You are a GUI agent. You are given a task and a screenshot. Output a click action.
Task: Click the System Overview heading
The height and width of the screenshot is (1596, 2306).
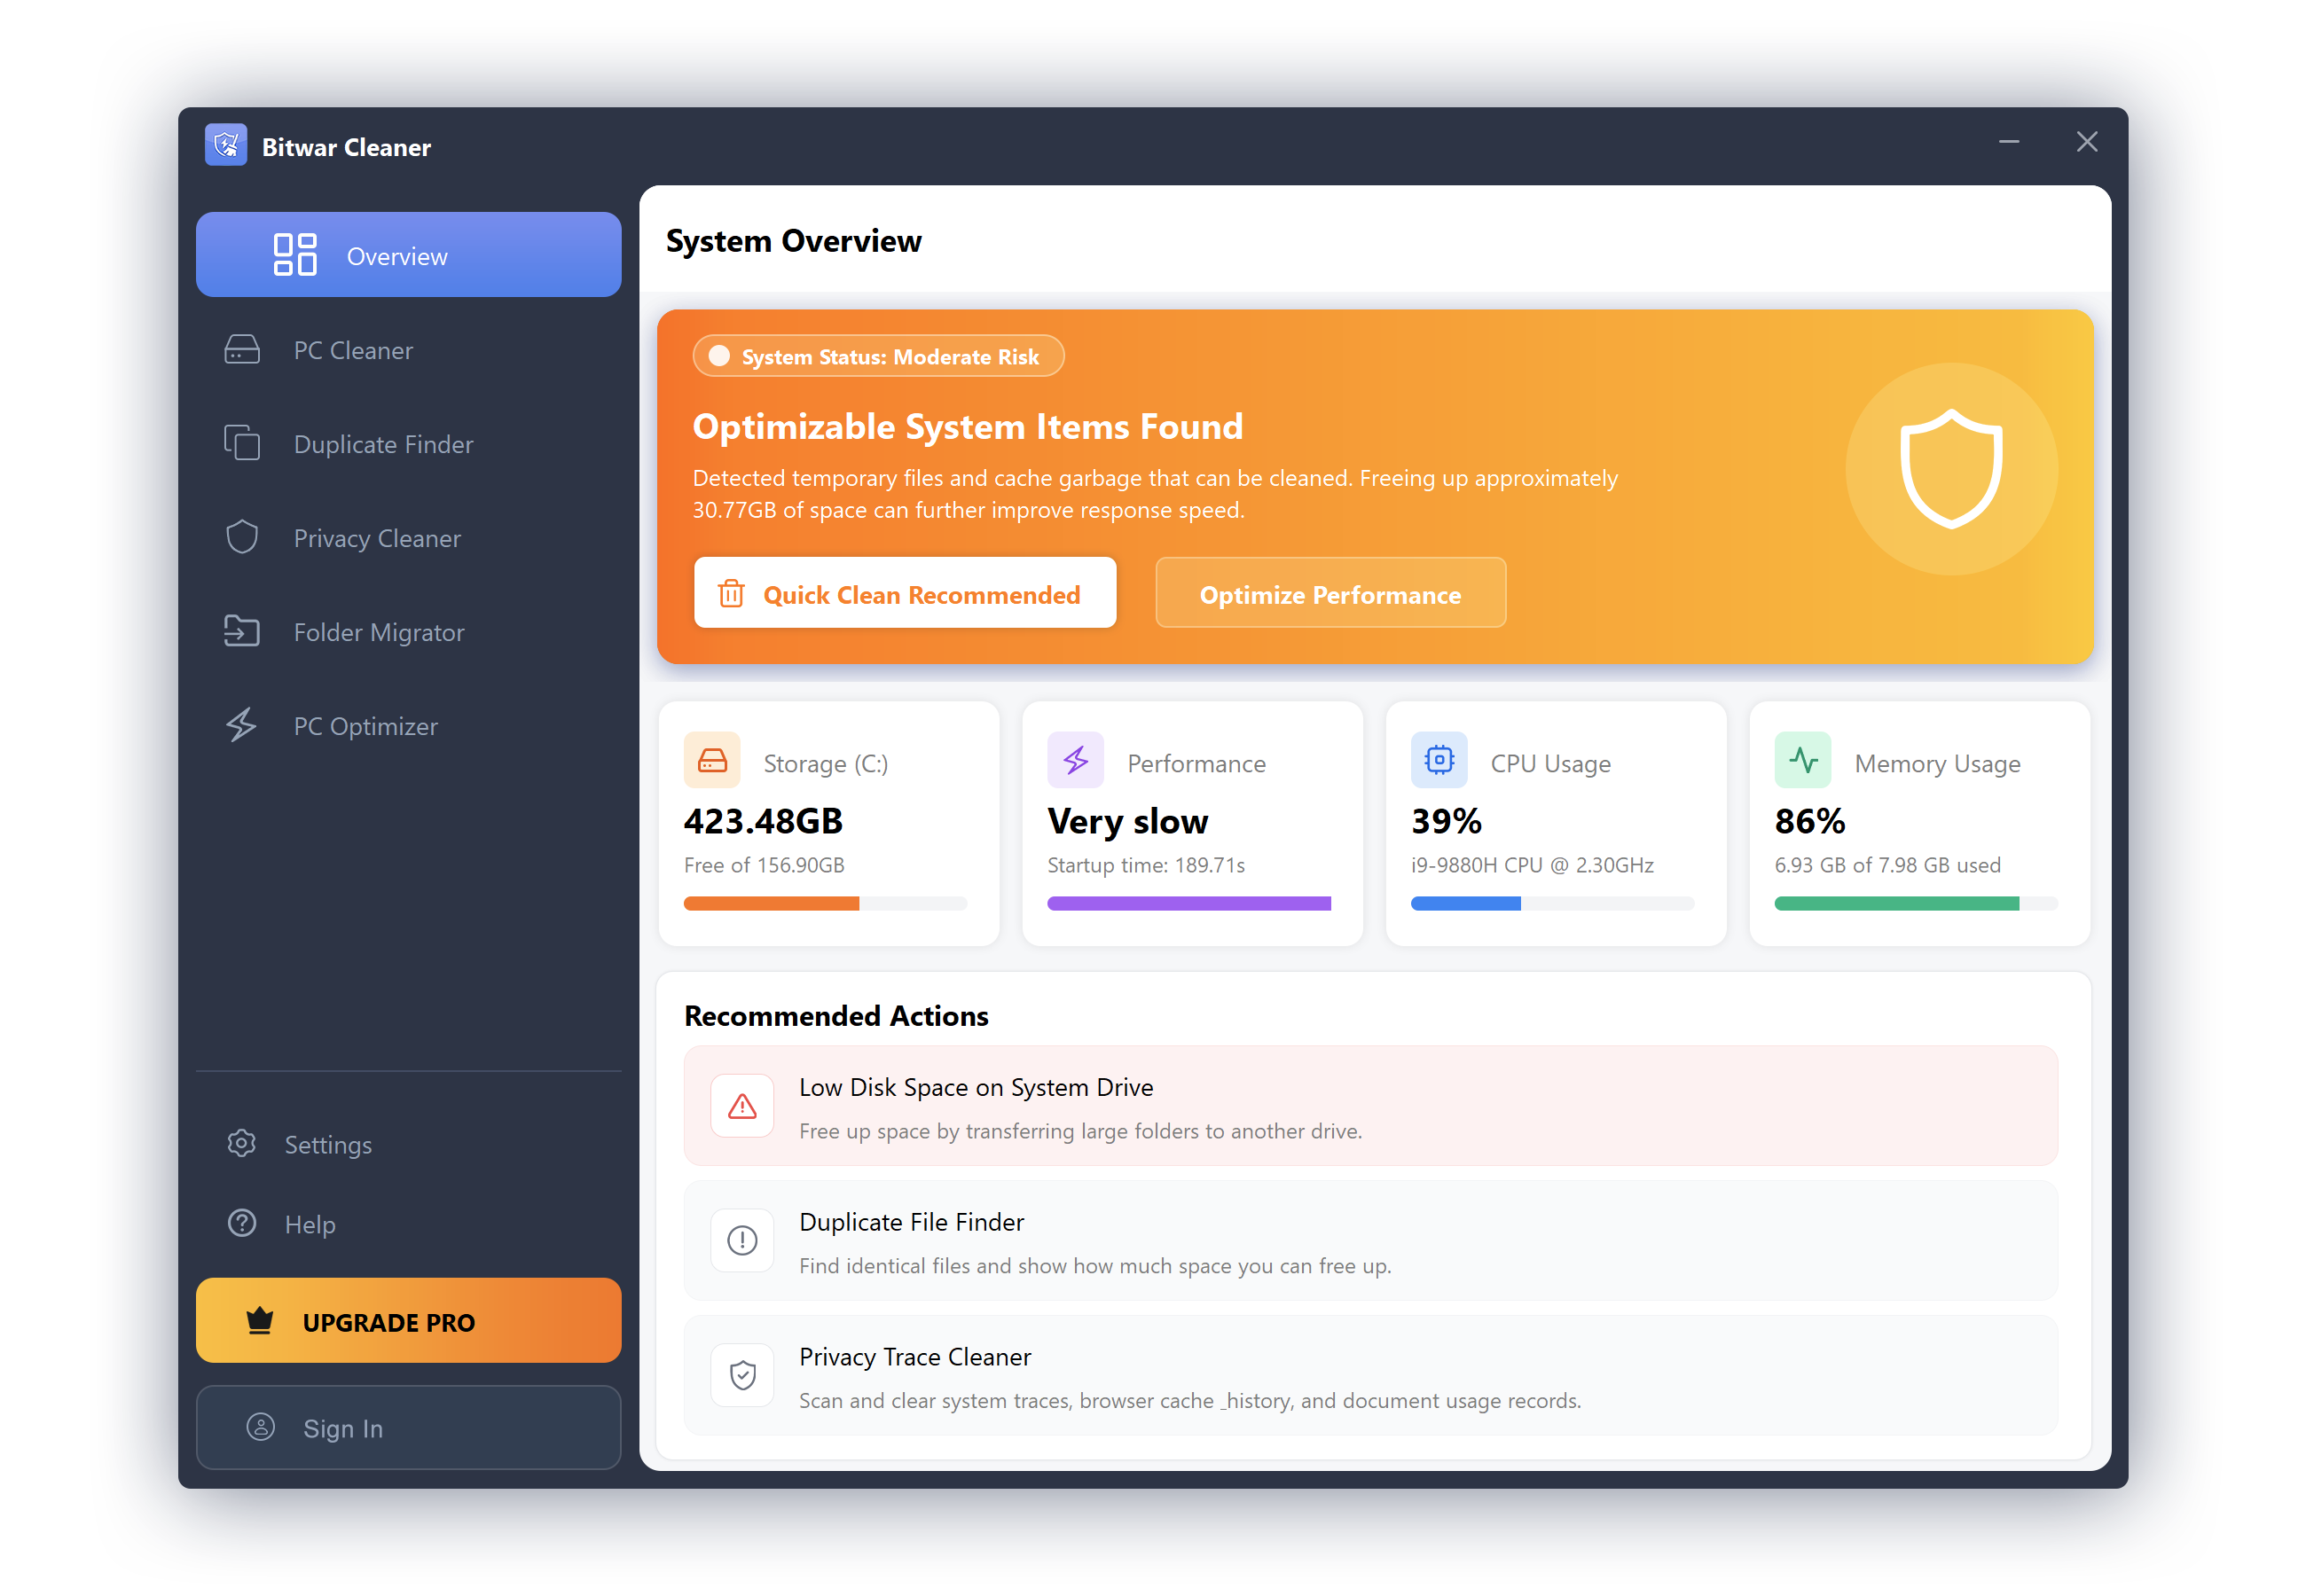point(793,241)
